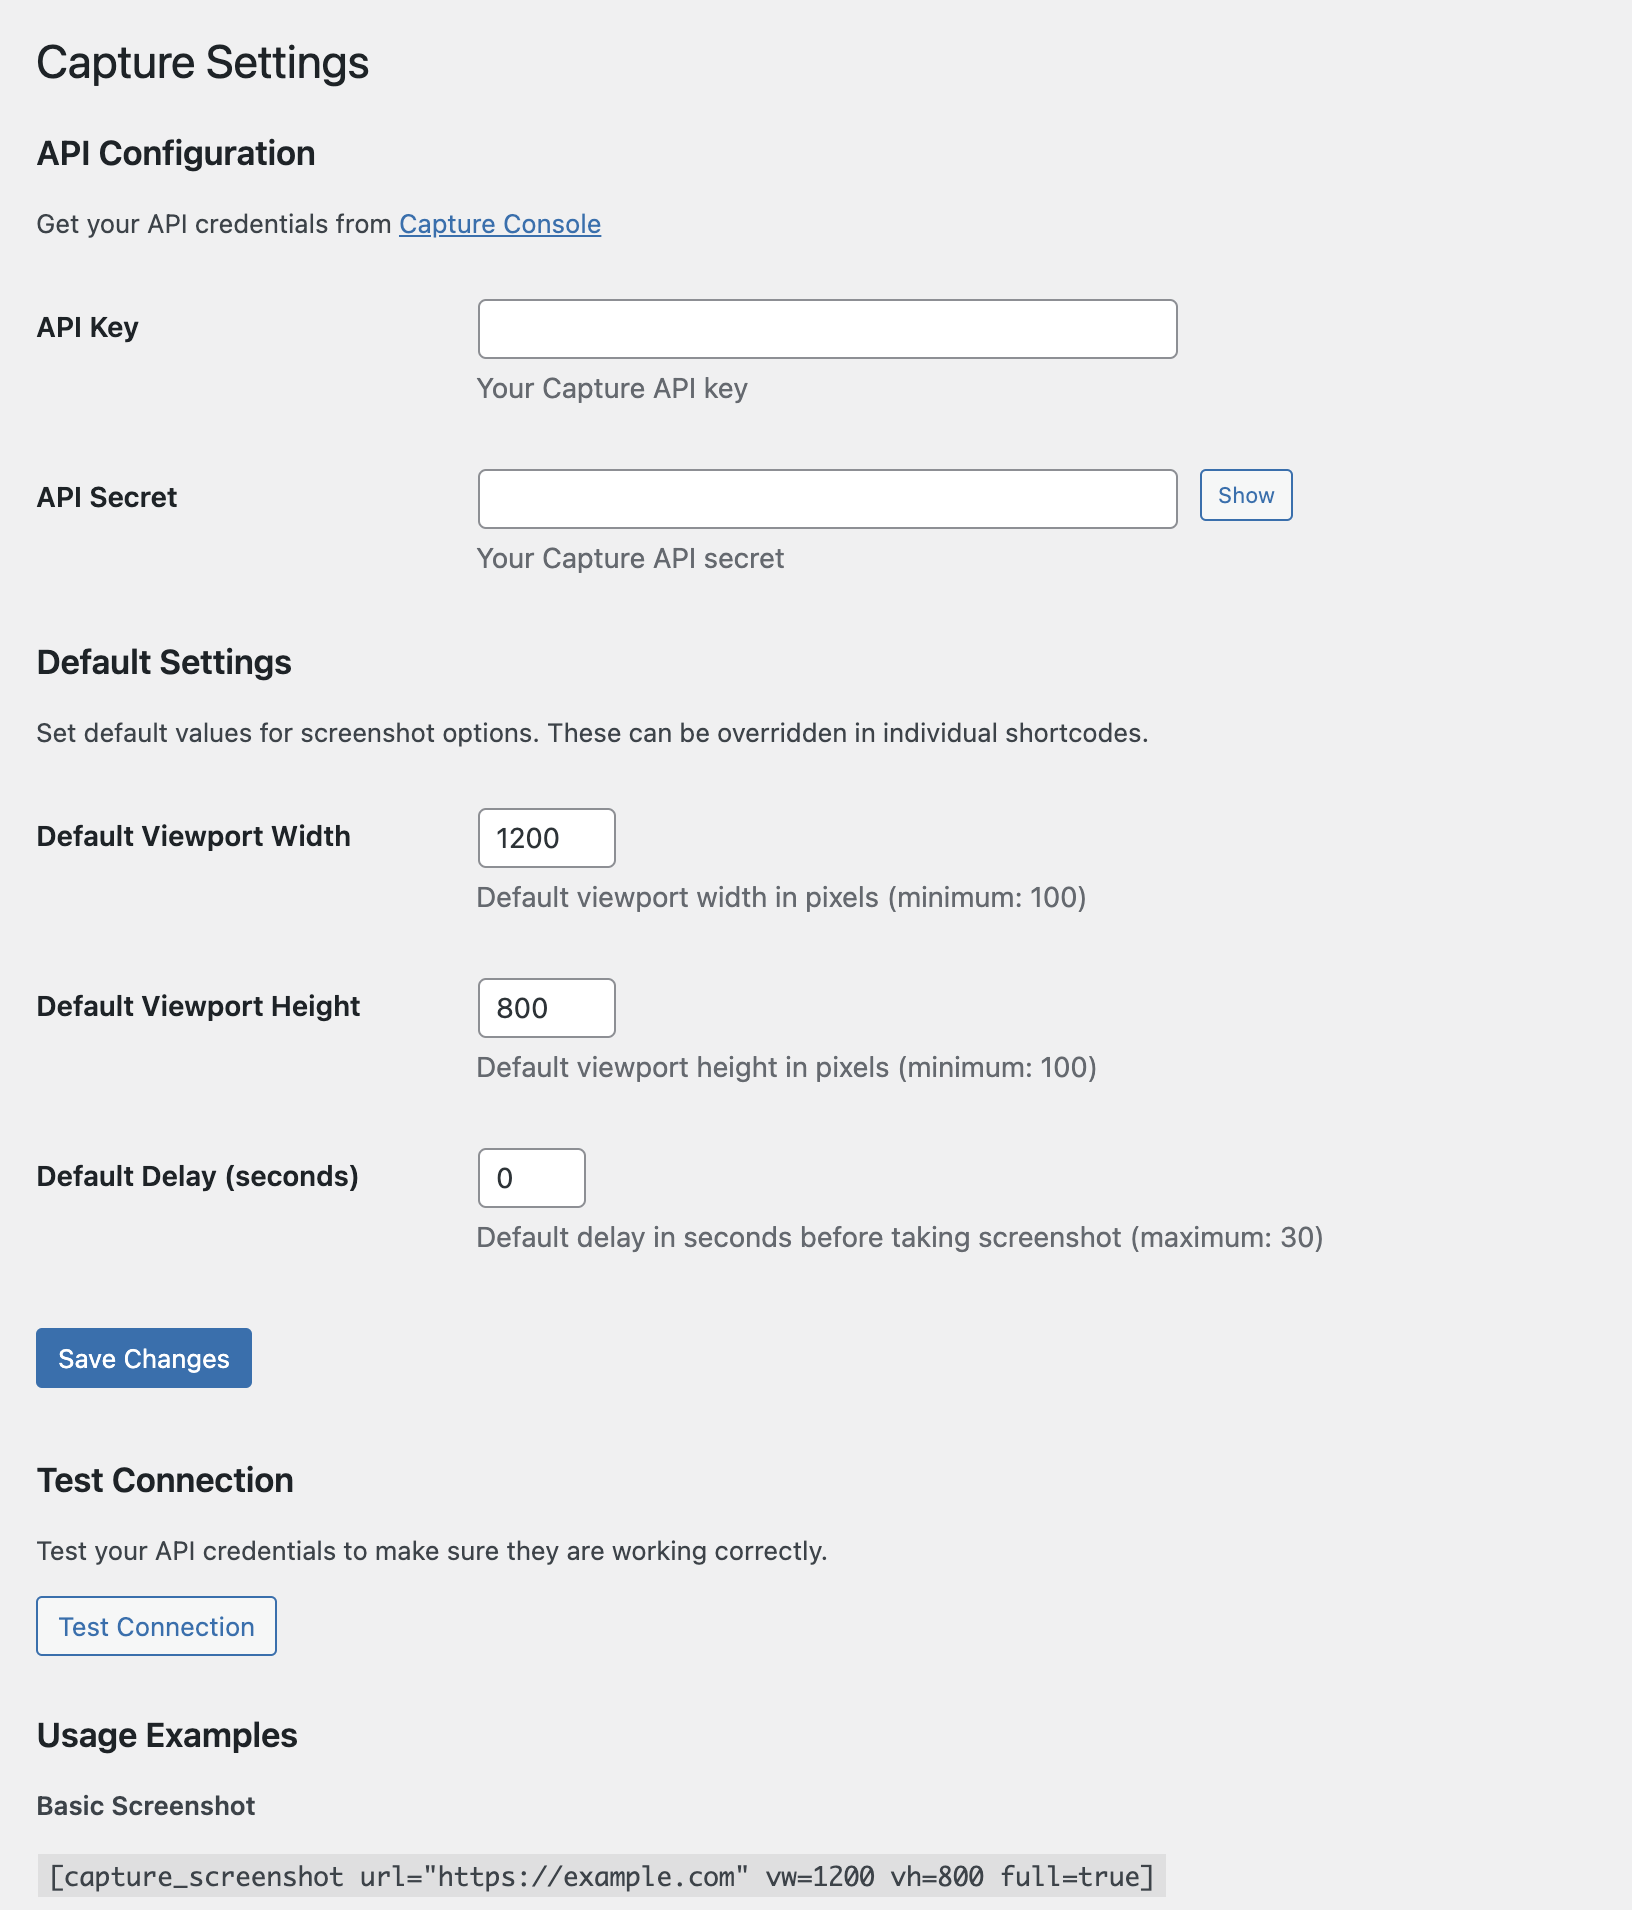Image resolution: width=1632 pixels, height=1910 pixels.
Task: Visit Capture Console for API credentials
Action: (x=499, y=224)
